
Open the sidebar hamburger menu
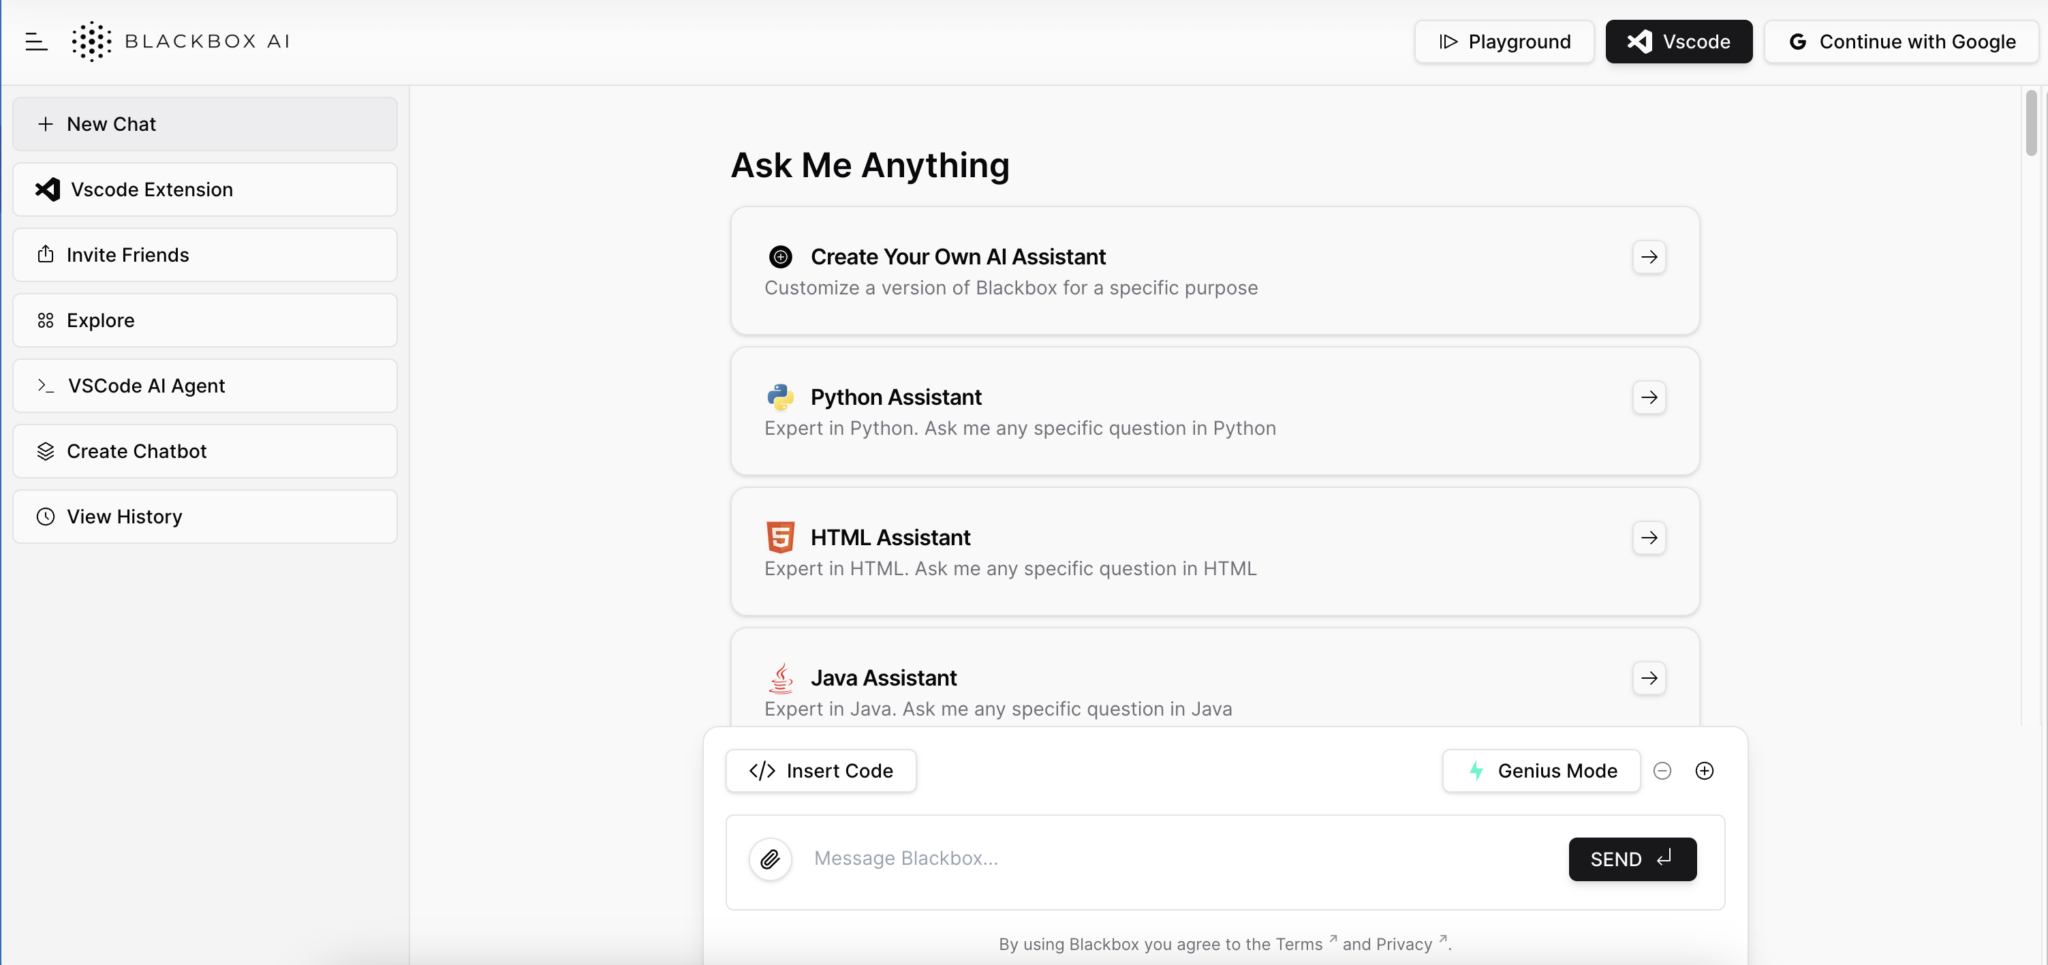click(x=37, y=41)
